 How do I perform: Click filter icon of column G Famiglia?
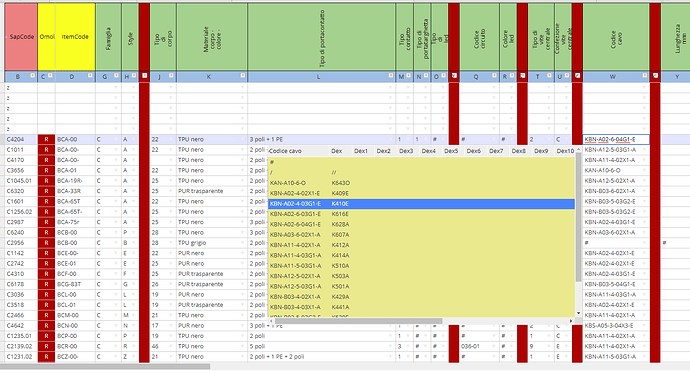point(116,76)
